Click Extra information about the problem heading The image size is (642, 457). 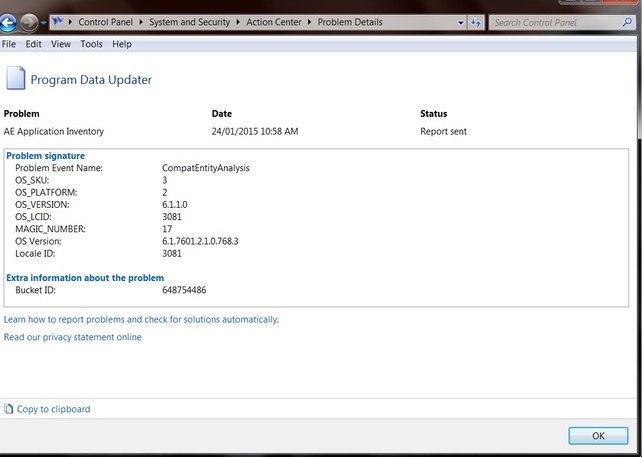pyautogui.click(x=85, y=278)
